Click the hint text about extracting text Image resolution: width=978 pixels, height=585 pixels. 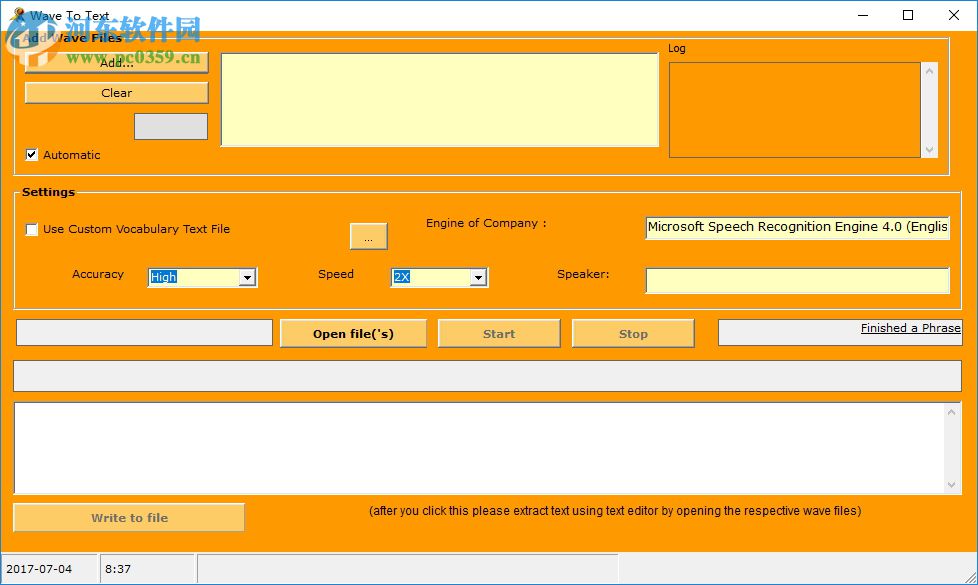click(x=615, y=511)
